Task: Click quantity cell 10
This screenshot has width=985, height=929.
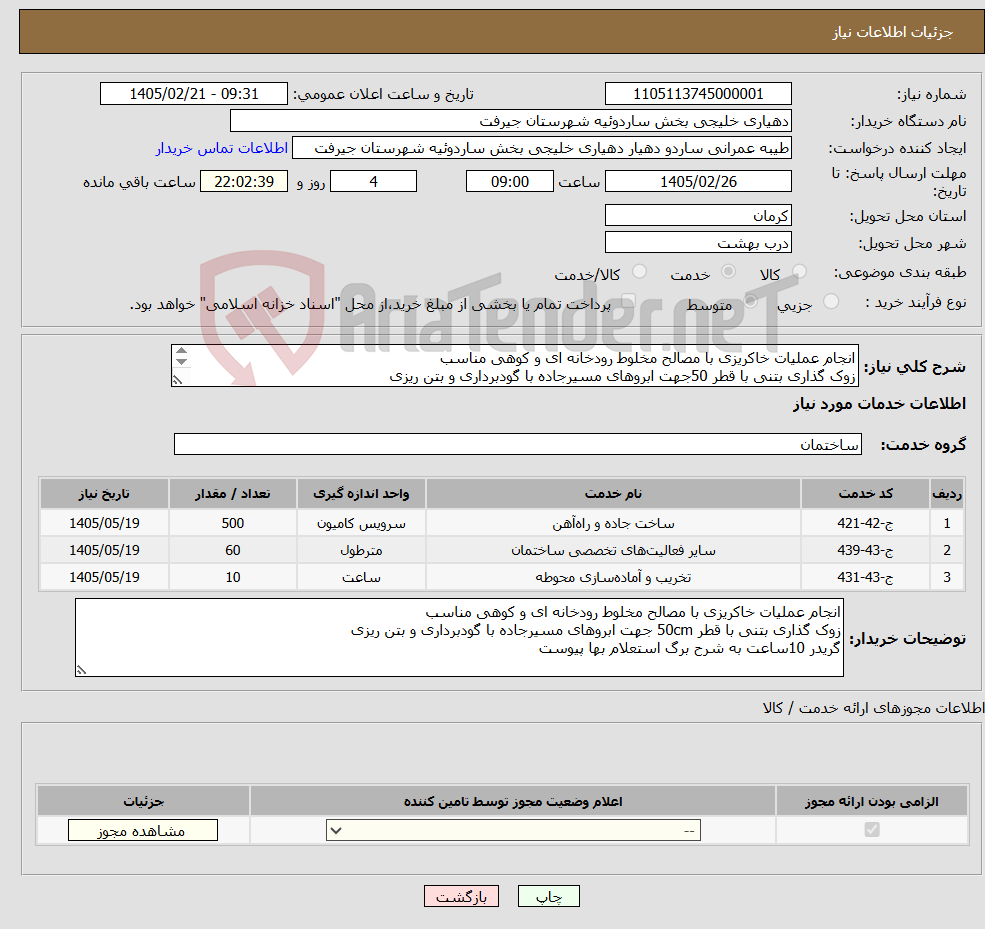Action: pyautogui.click(x=232, y=577)
